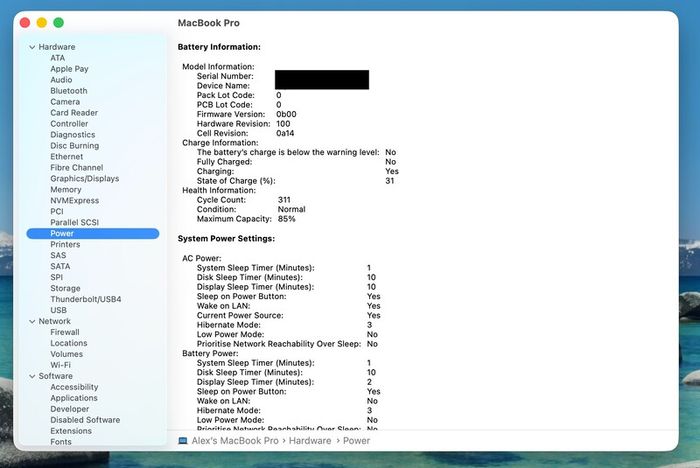Image resolution: width=700 pixels, height=468 pixels.
Task: Click Hardware in the path bar
Action: point(310,441)
